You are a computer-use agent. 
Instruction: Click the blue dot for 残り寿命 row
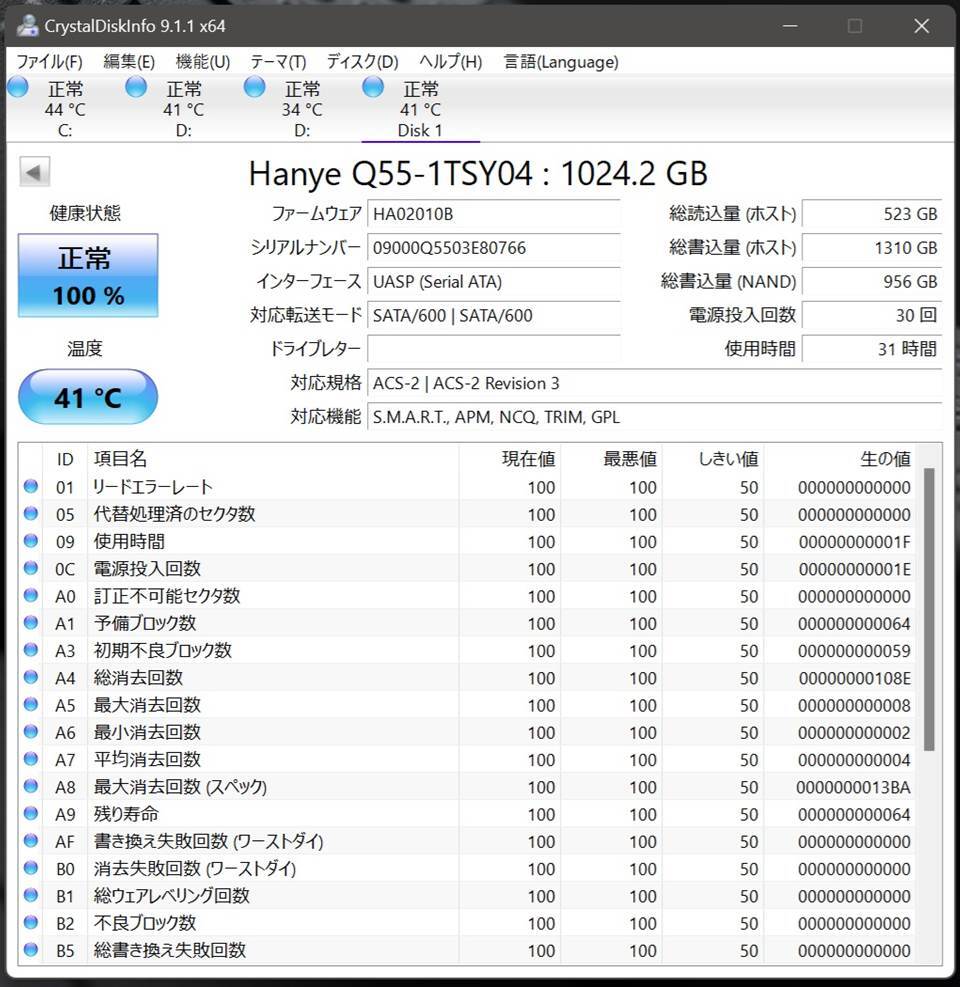(x=30, y=814)
